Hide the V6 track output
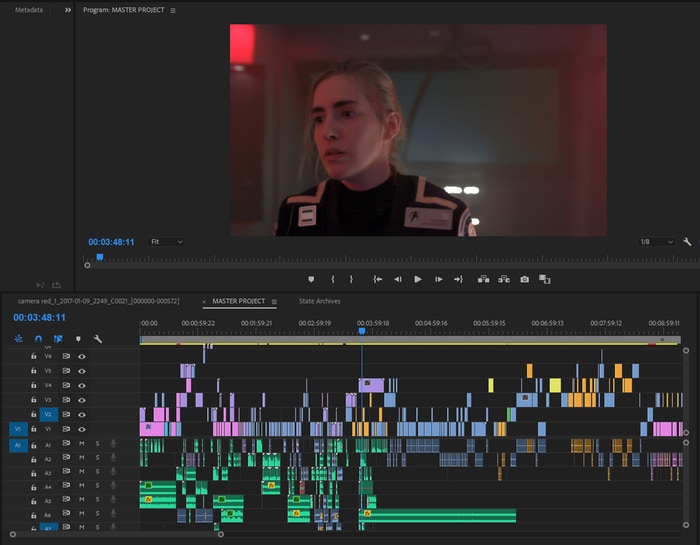Viewport: 700px width, 545px height. pos(82,356)
